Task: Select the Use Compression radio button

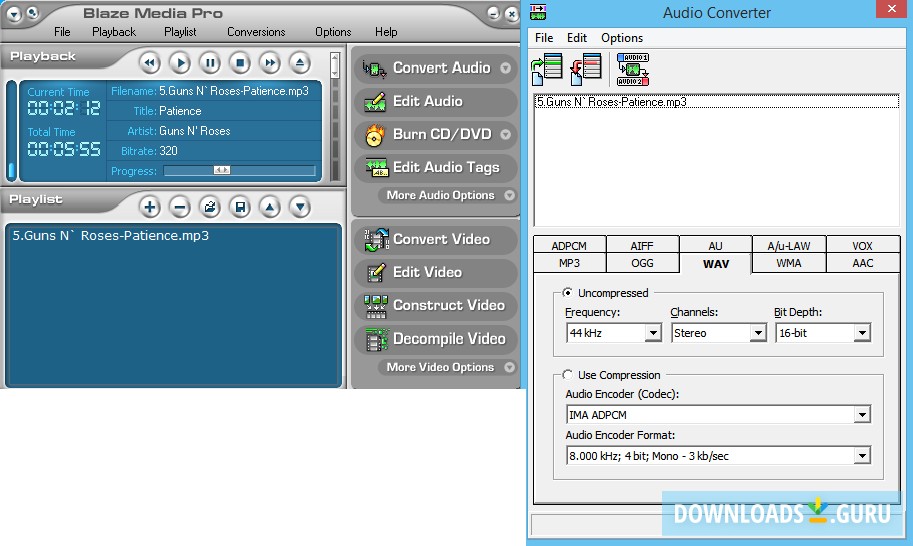Action: click(x=567, y=374)
